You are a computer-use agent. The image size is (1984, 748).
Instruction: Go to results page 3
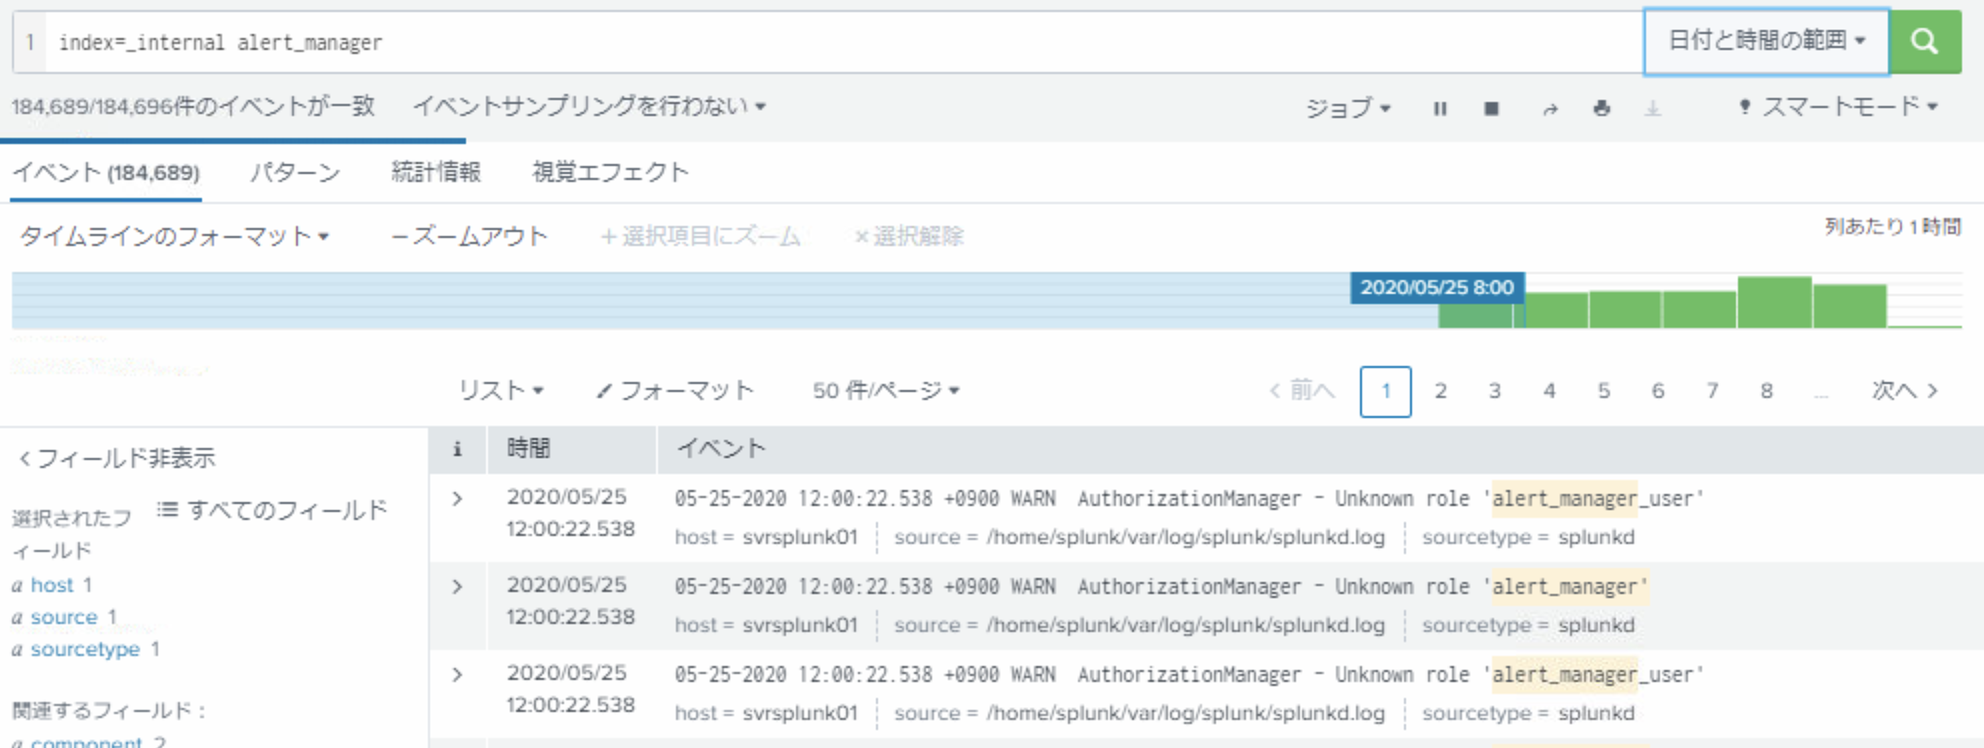point(1494,391)
